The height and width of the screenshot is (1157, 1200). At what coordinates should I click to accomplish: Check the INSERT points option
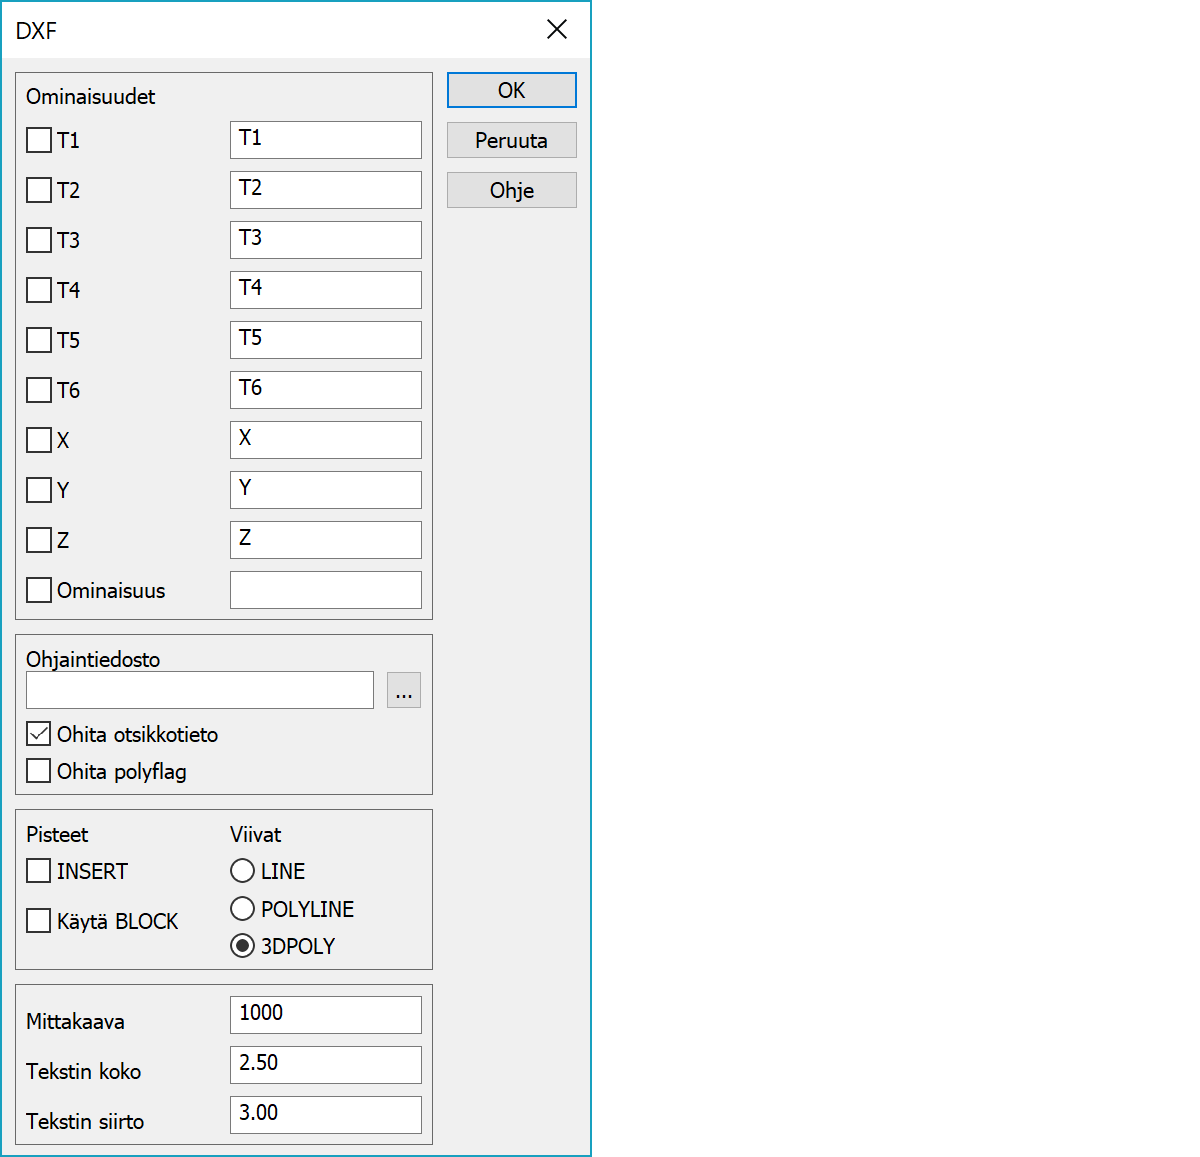point(39,871)
